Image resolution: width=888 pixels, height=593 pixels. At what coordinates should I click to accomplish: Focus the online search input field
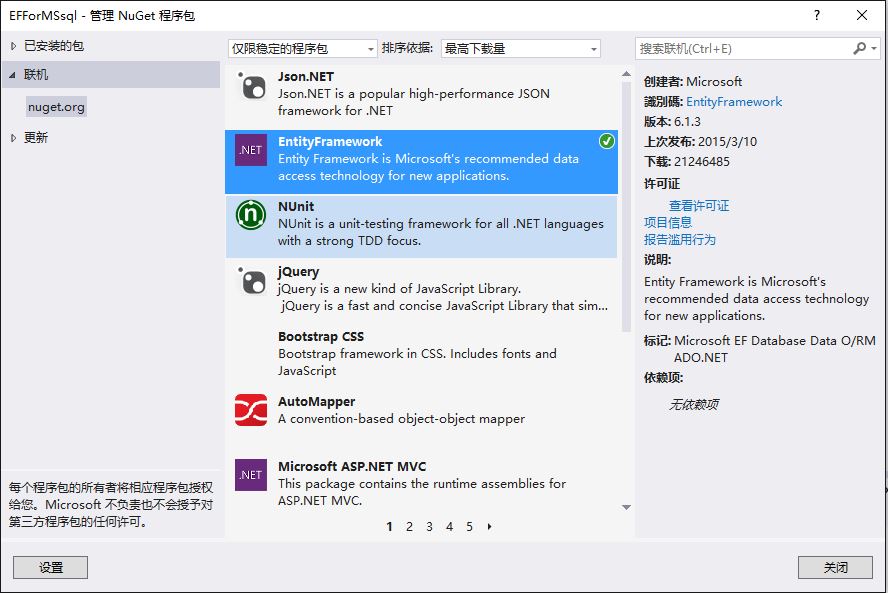coord(744,49)
